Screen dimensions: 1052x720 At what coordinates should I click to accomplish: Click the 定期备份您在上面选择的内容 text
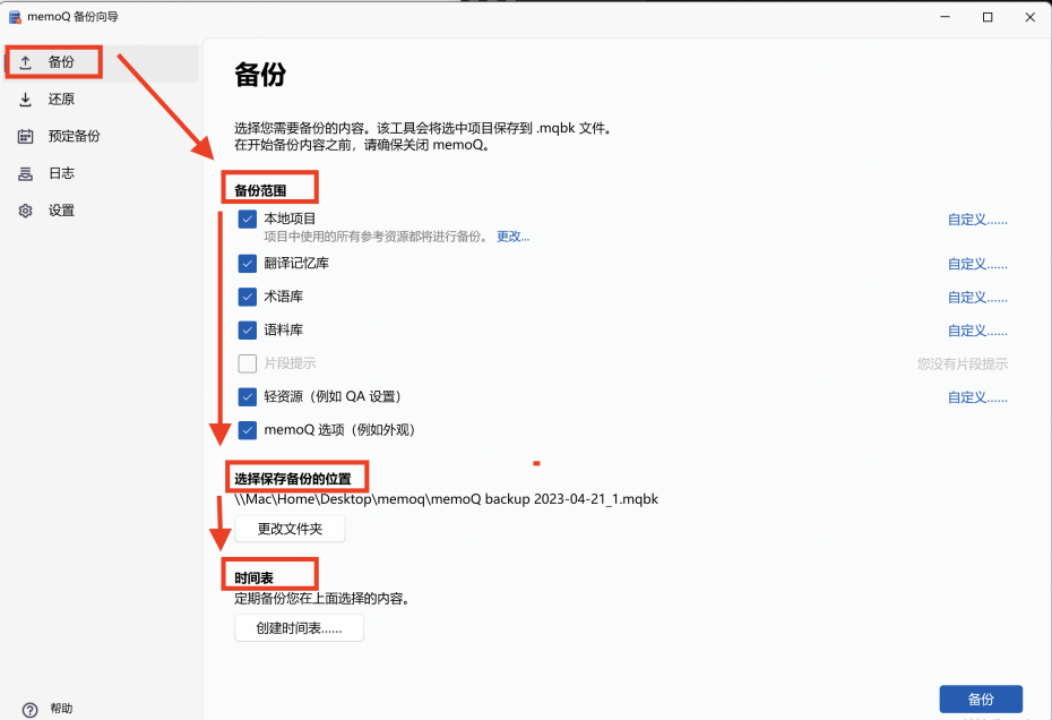[322, 599]
